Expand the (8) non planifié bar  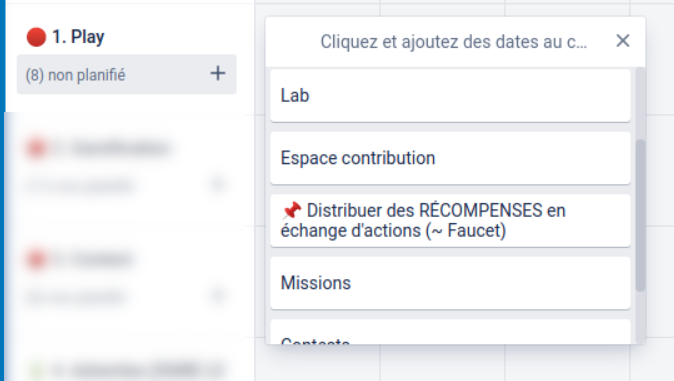tap(126, 74)
